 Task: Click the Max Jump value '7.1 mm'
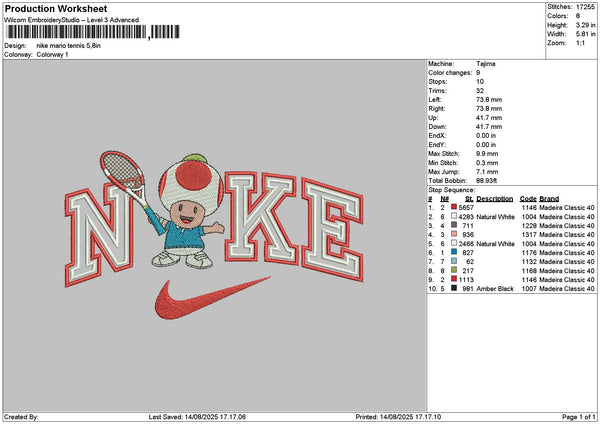point(487,172)
